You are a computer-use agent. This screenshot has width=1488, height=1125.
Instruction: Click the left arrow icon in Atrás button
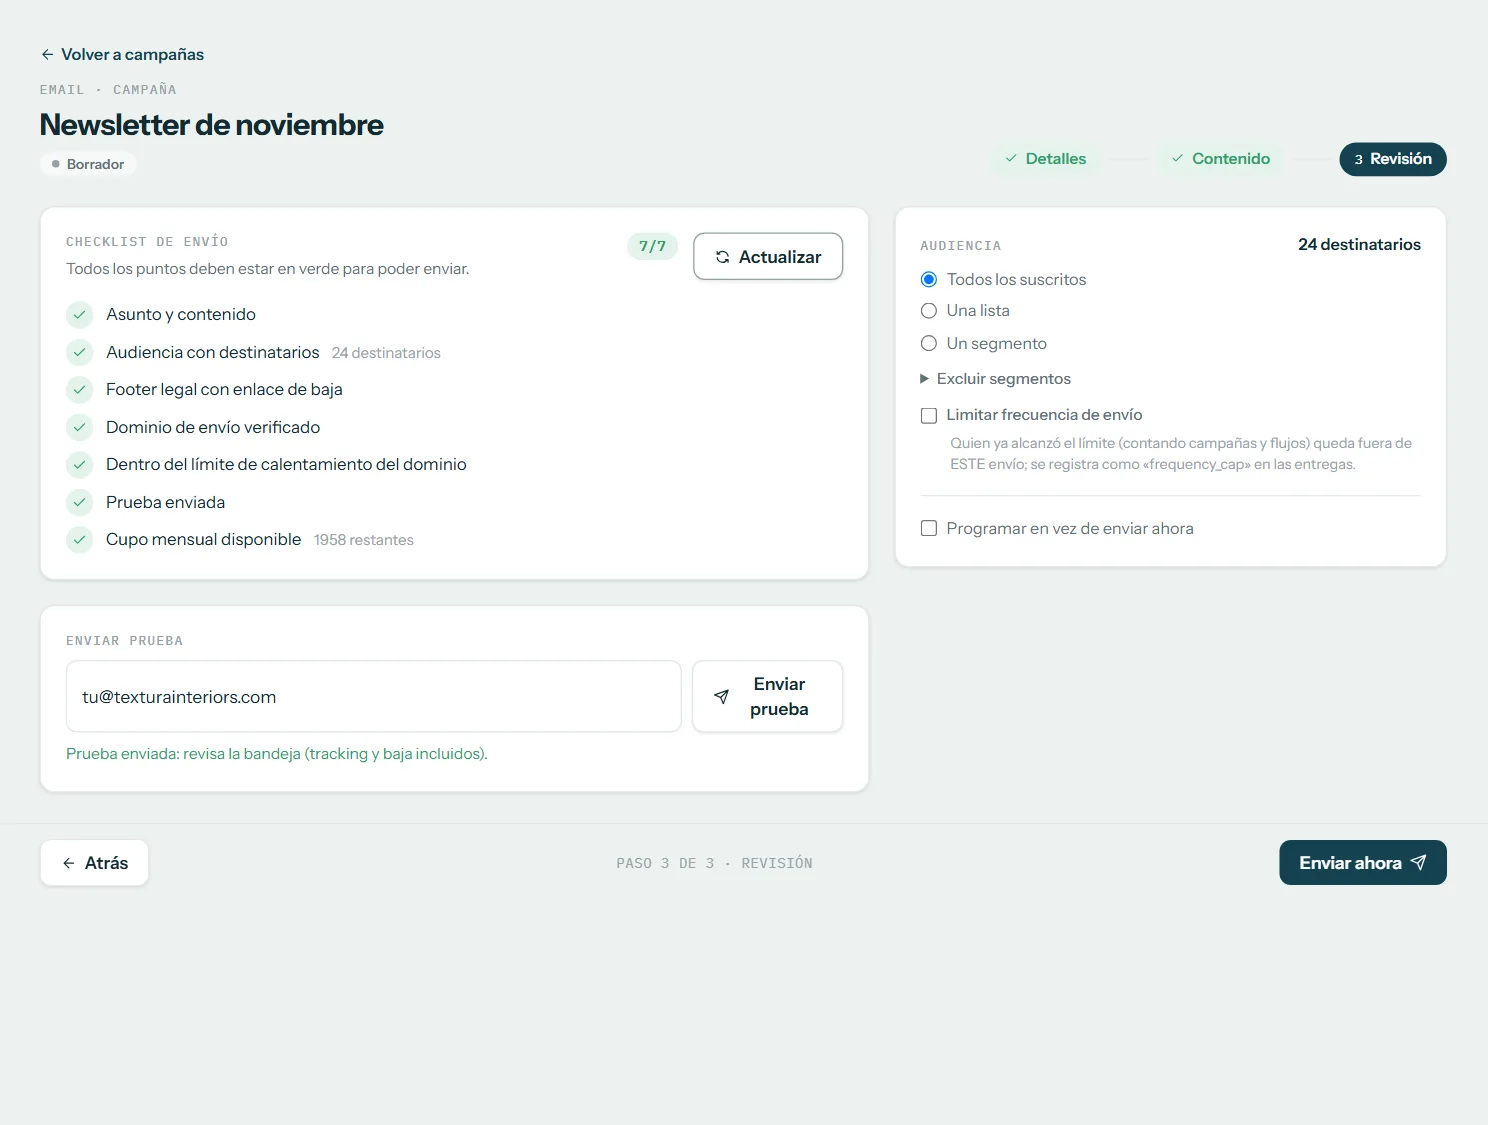tap(68, 863)
